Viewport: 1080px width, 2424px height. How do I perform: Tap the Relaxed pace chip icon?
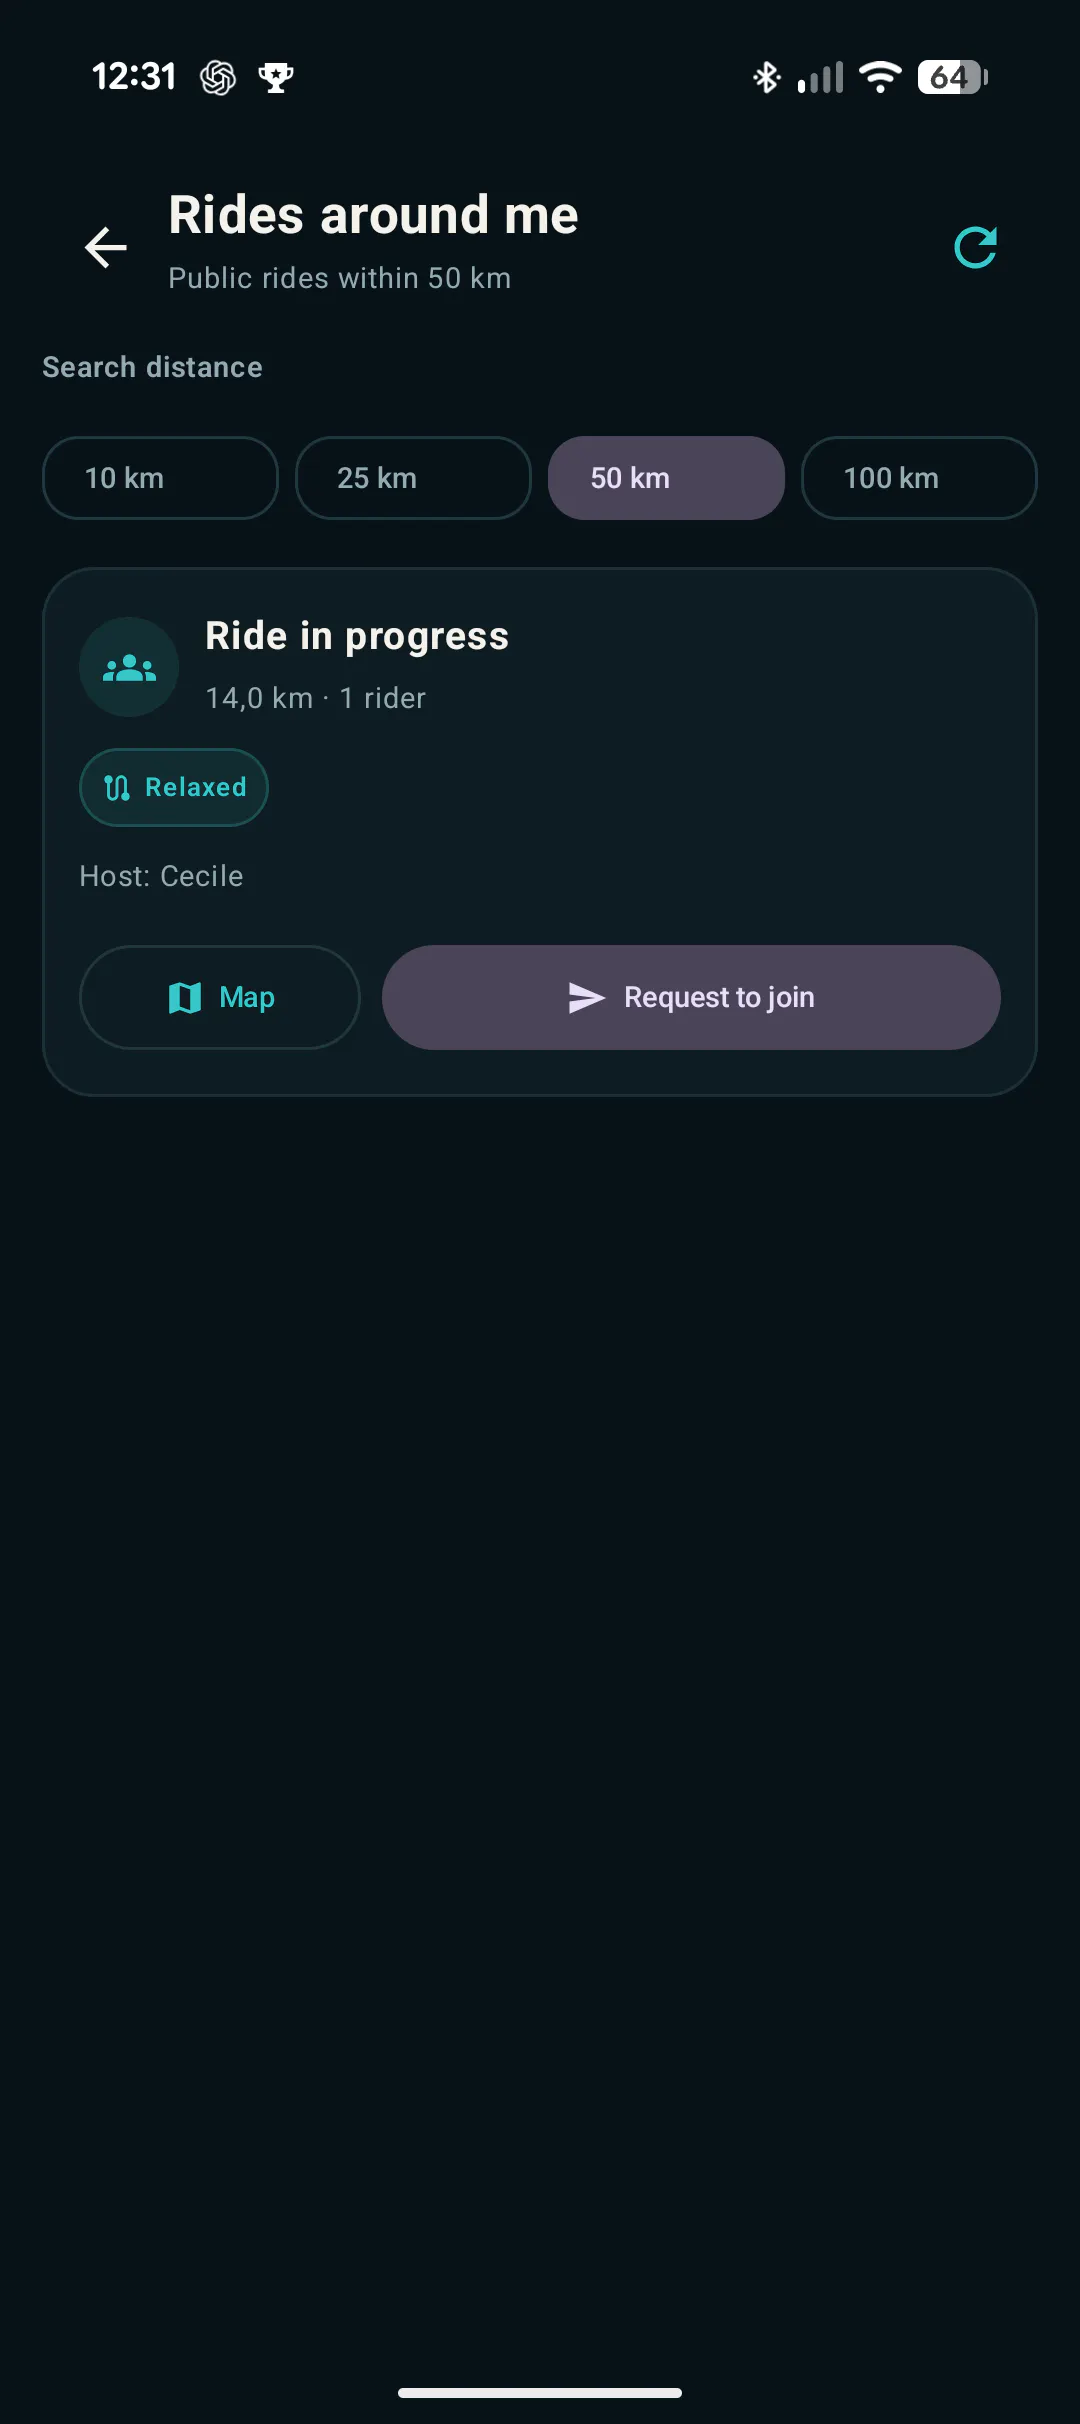coord(117,788)
